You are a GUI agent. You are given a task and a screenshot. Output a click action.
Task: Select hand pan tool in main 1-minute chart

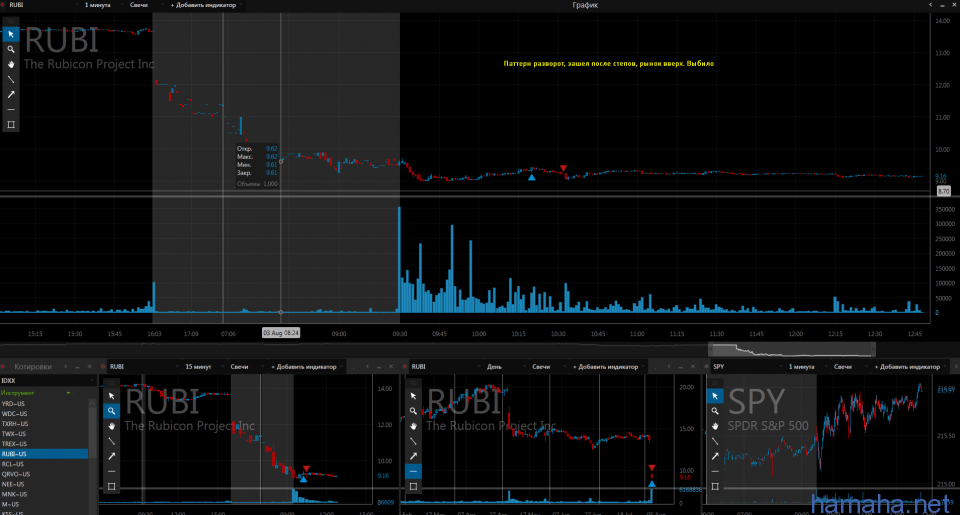tap(10, 64)
